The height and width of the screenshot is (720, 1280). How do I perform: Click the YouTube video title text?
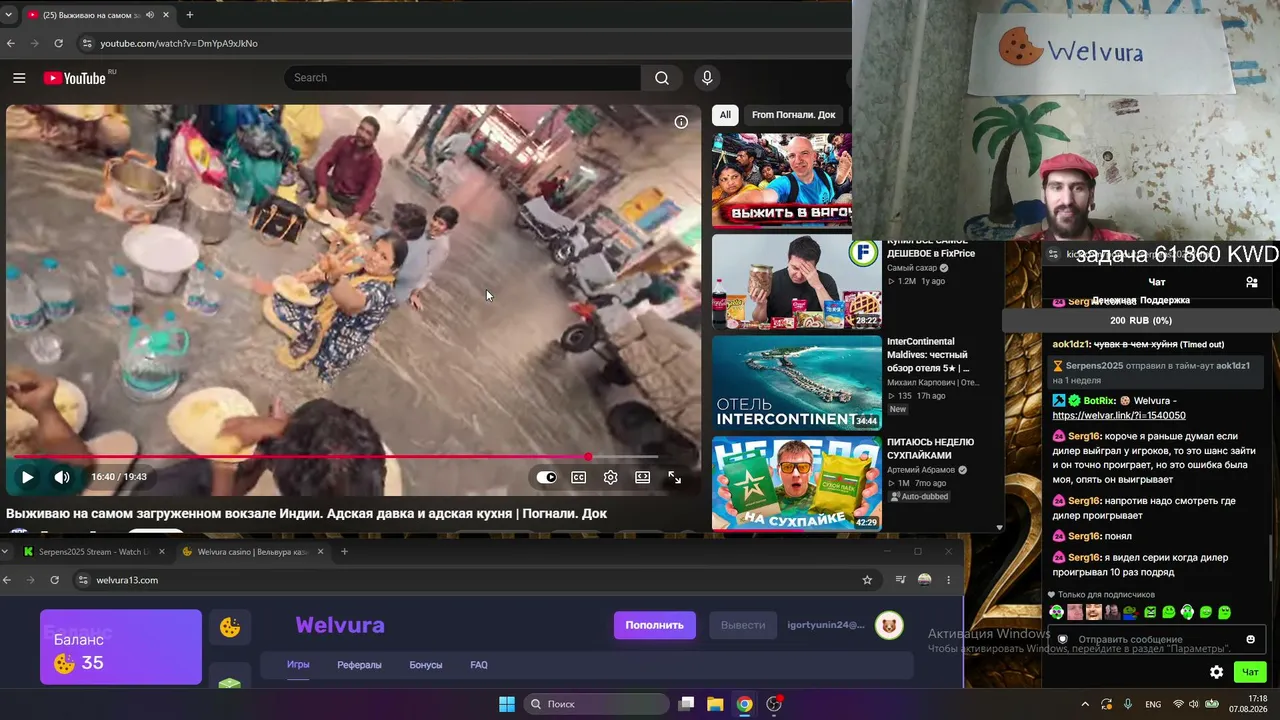pyautogui.click(x=306, y=514)
